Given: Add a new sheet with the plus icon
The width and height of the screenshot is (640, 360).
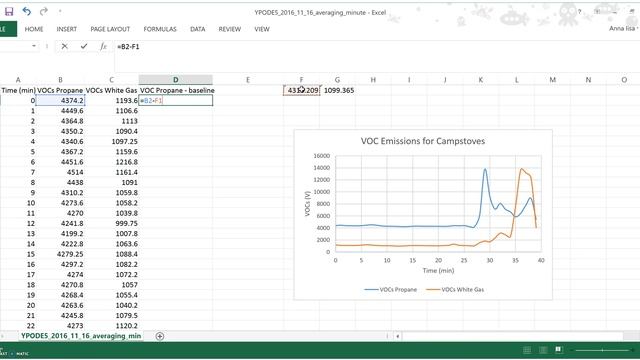Looking at the screenshot, I should point(160,336).
